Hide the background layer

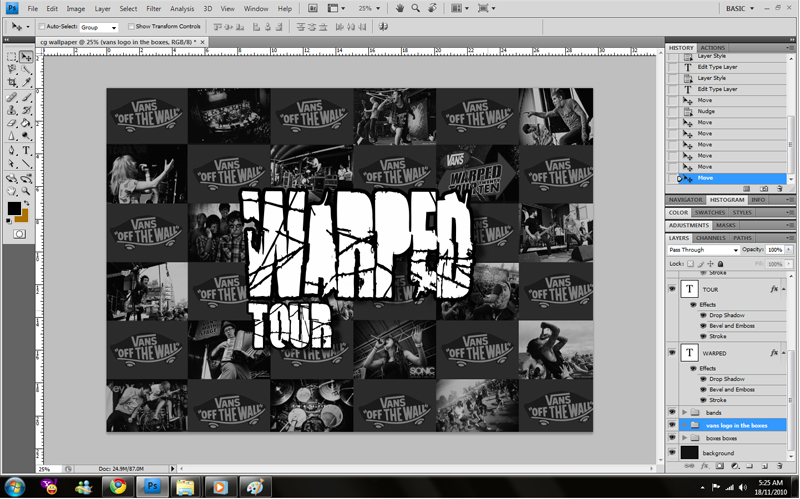[x=672, y=453]
